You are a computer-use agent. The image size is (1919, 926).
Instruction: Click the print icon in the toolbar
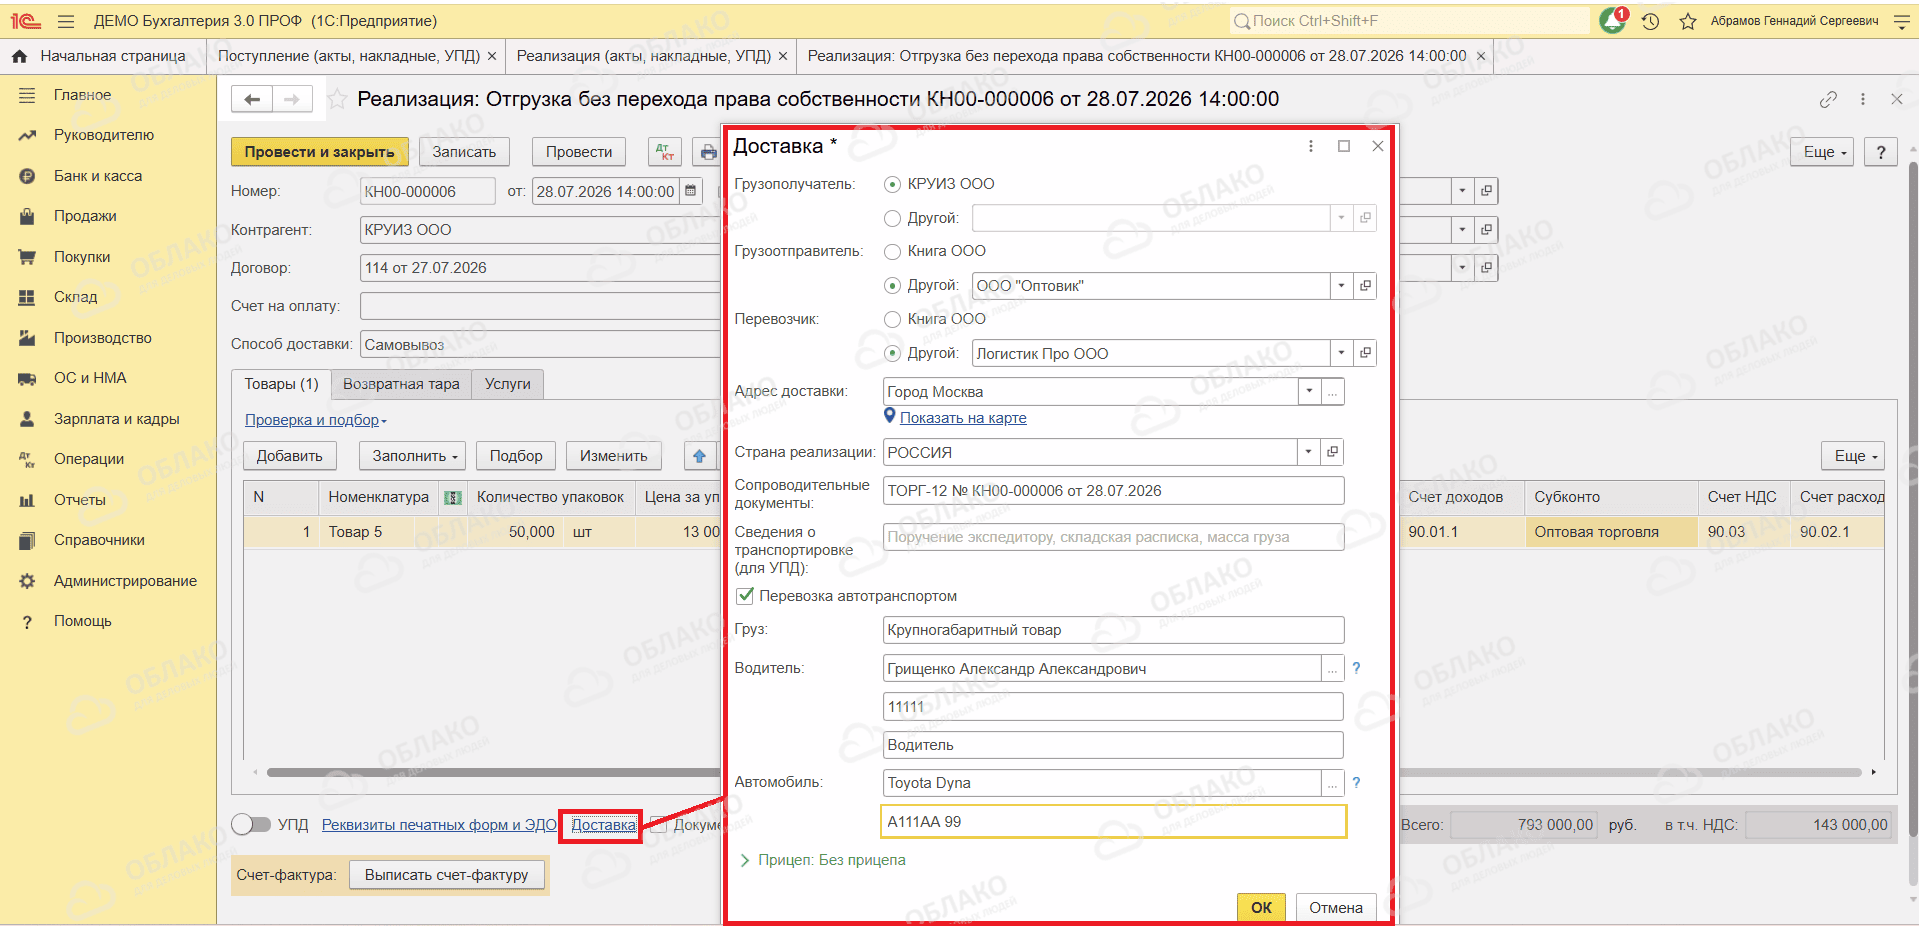point(708,152)
